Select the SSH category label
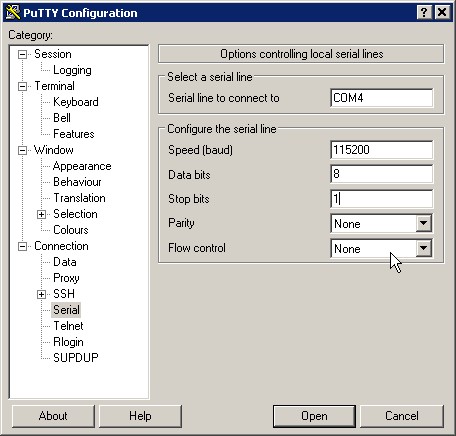The image size is (456, 436). (x=64, y=294)
